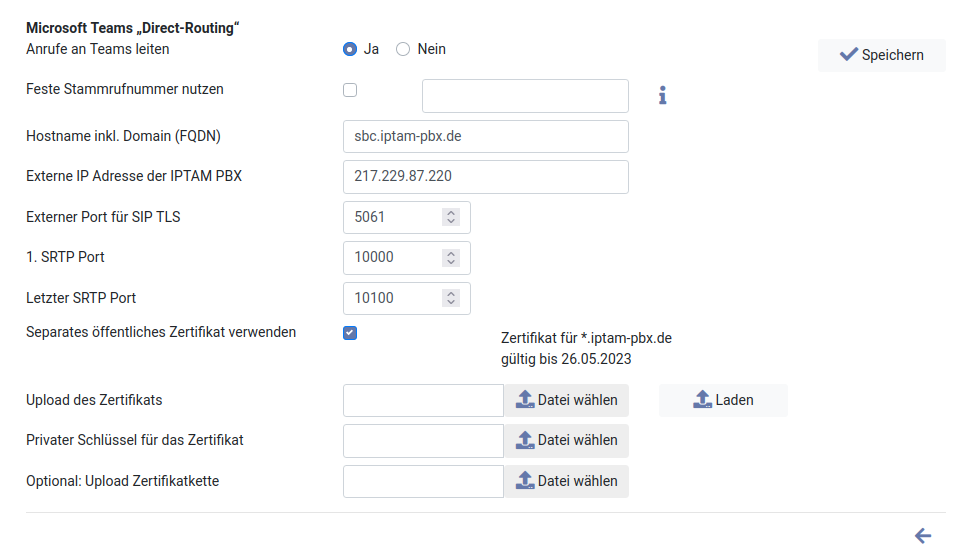This screenshot has width=964, height=556.
Task: Click the Speichern button
Action: pyautogui.click(x=881, y=55)
